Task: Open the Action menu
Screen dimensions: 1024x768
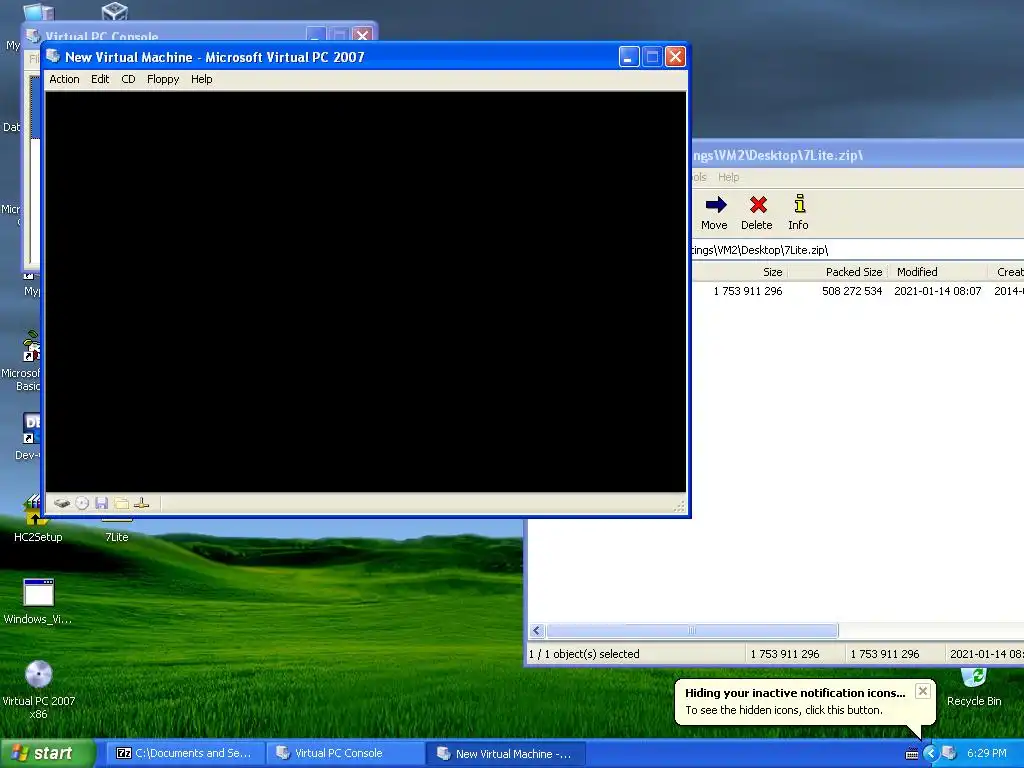Action: point(64,79)
